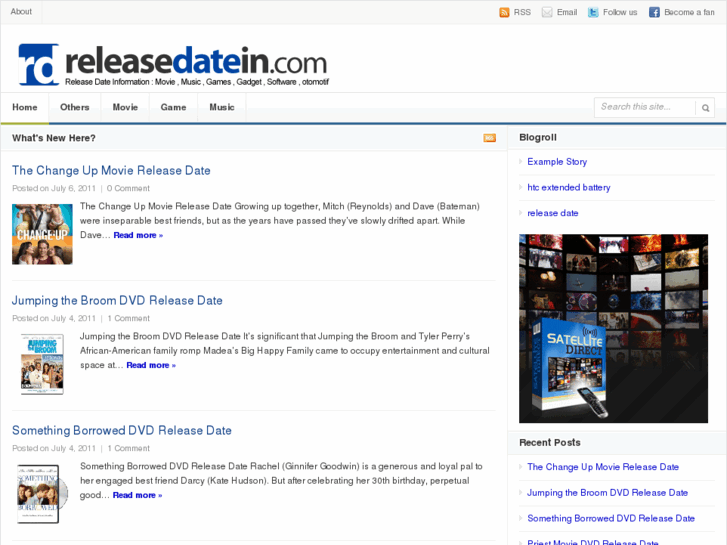Viewport: 727px width, 545px height.
Task: Open the Game navigation menu
Action: point(173,107)
